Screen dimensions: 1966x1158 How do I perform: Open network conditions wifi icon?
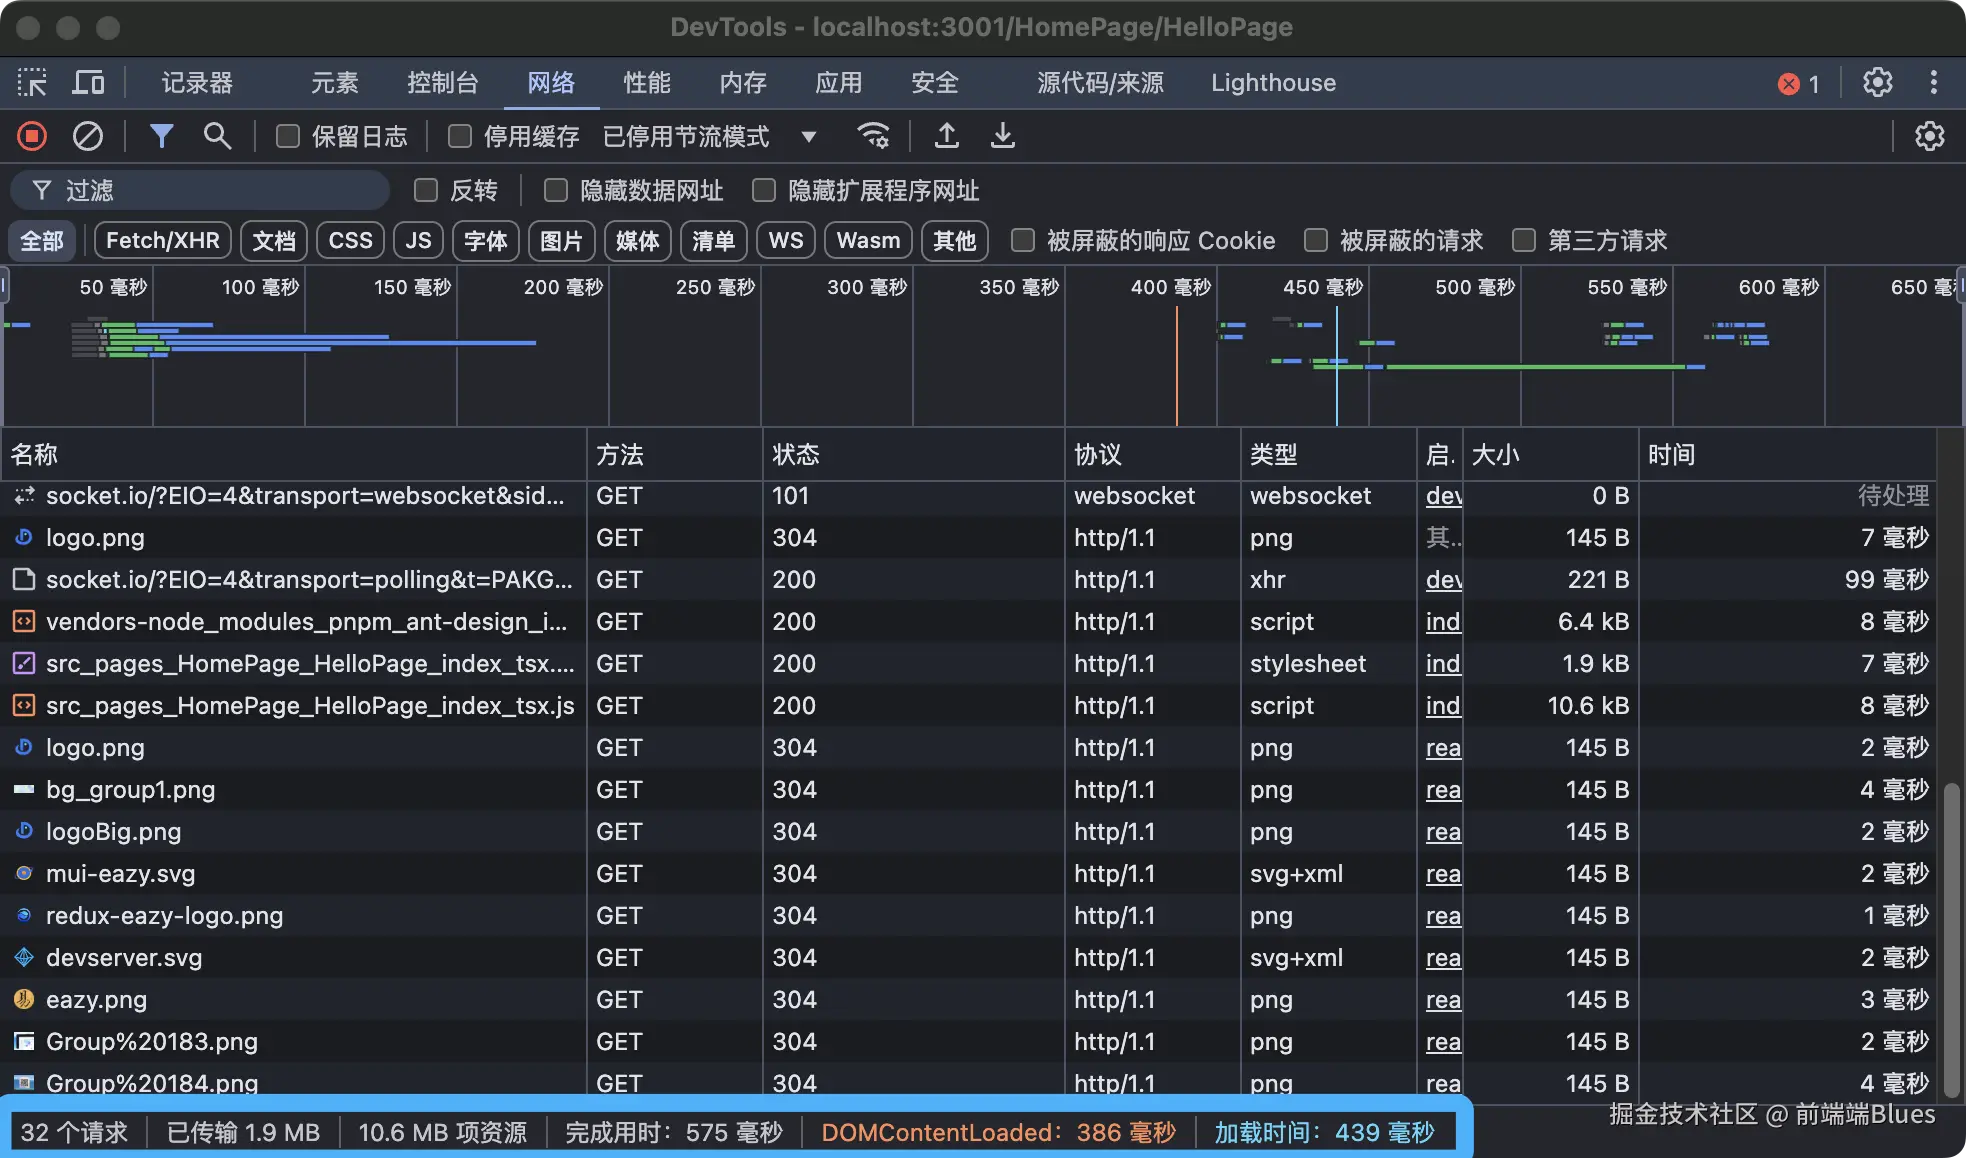pyautogui.click(x=873, y=136)
